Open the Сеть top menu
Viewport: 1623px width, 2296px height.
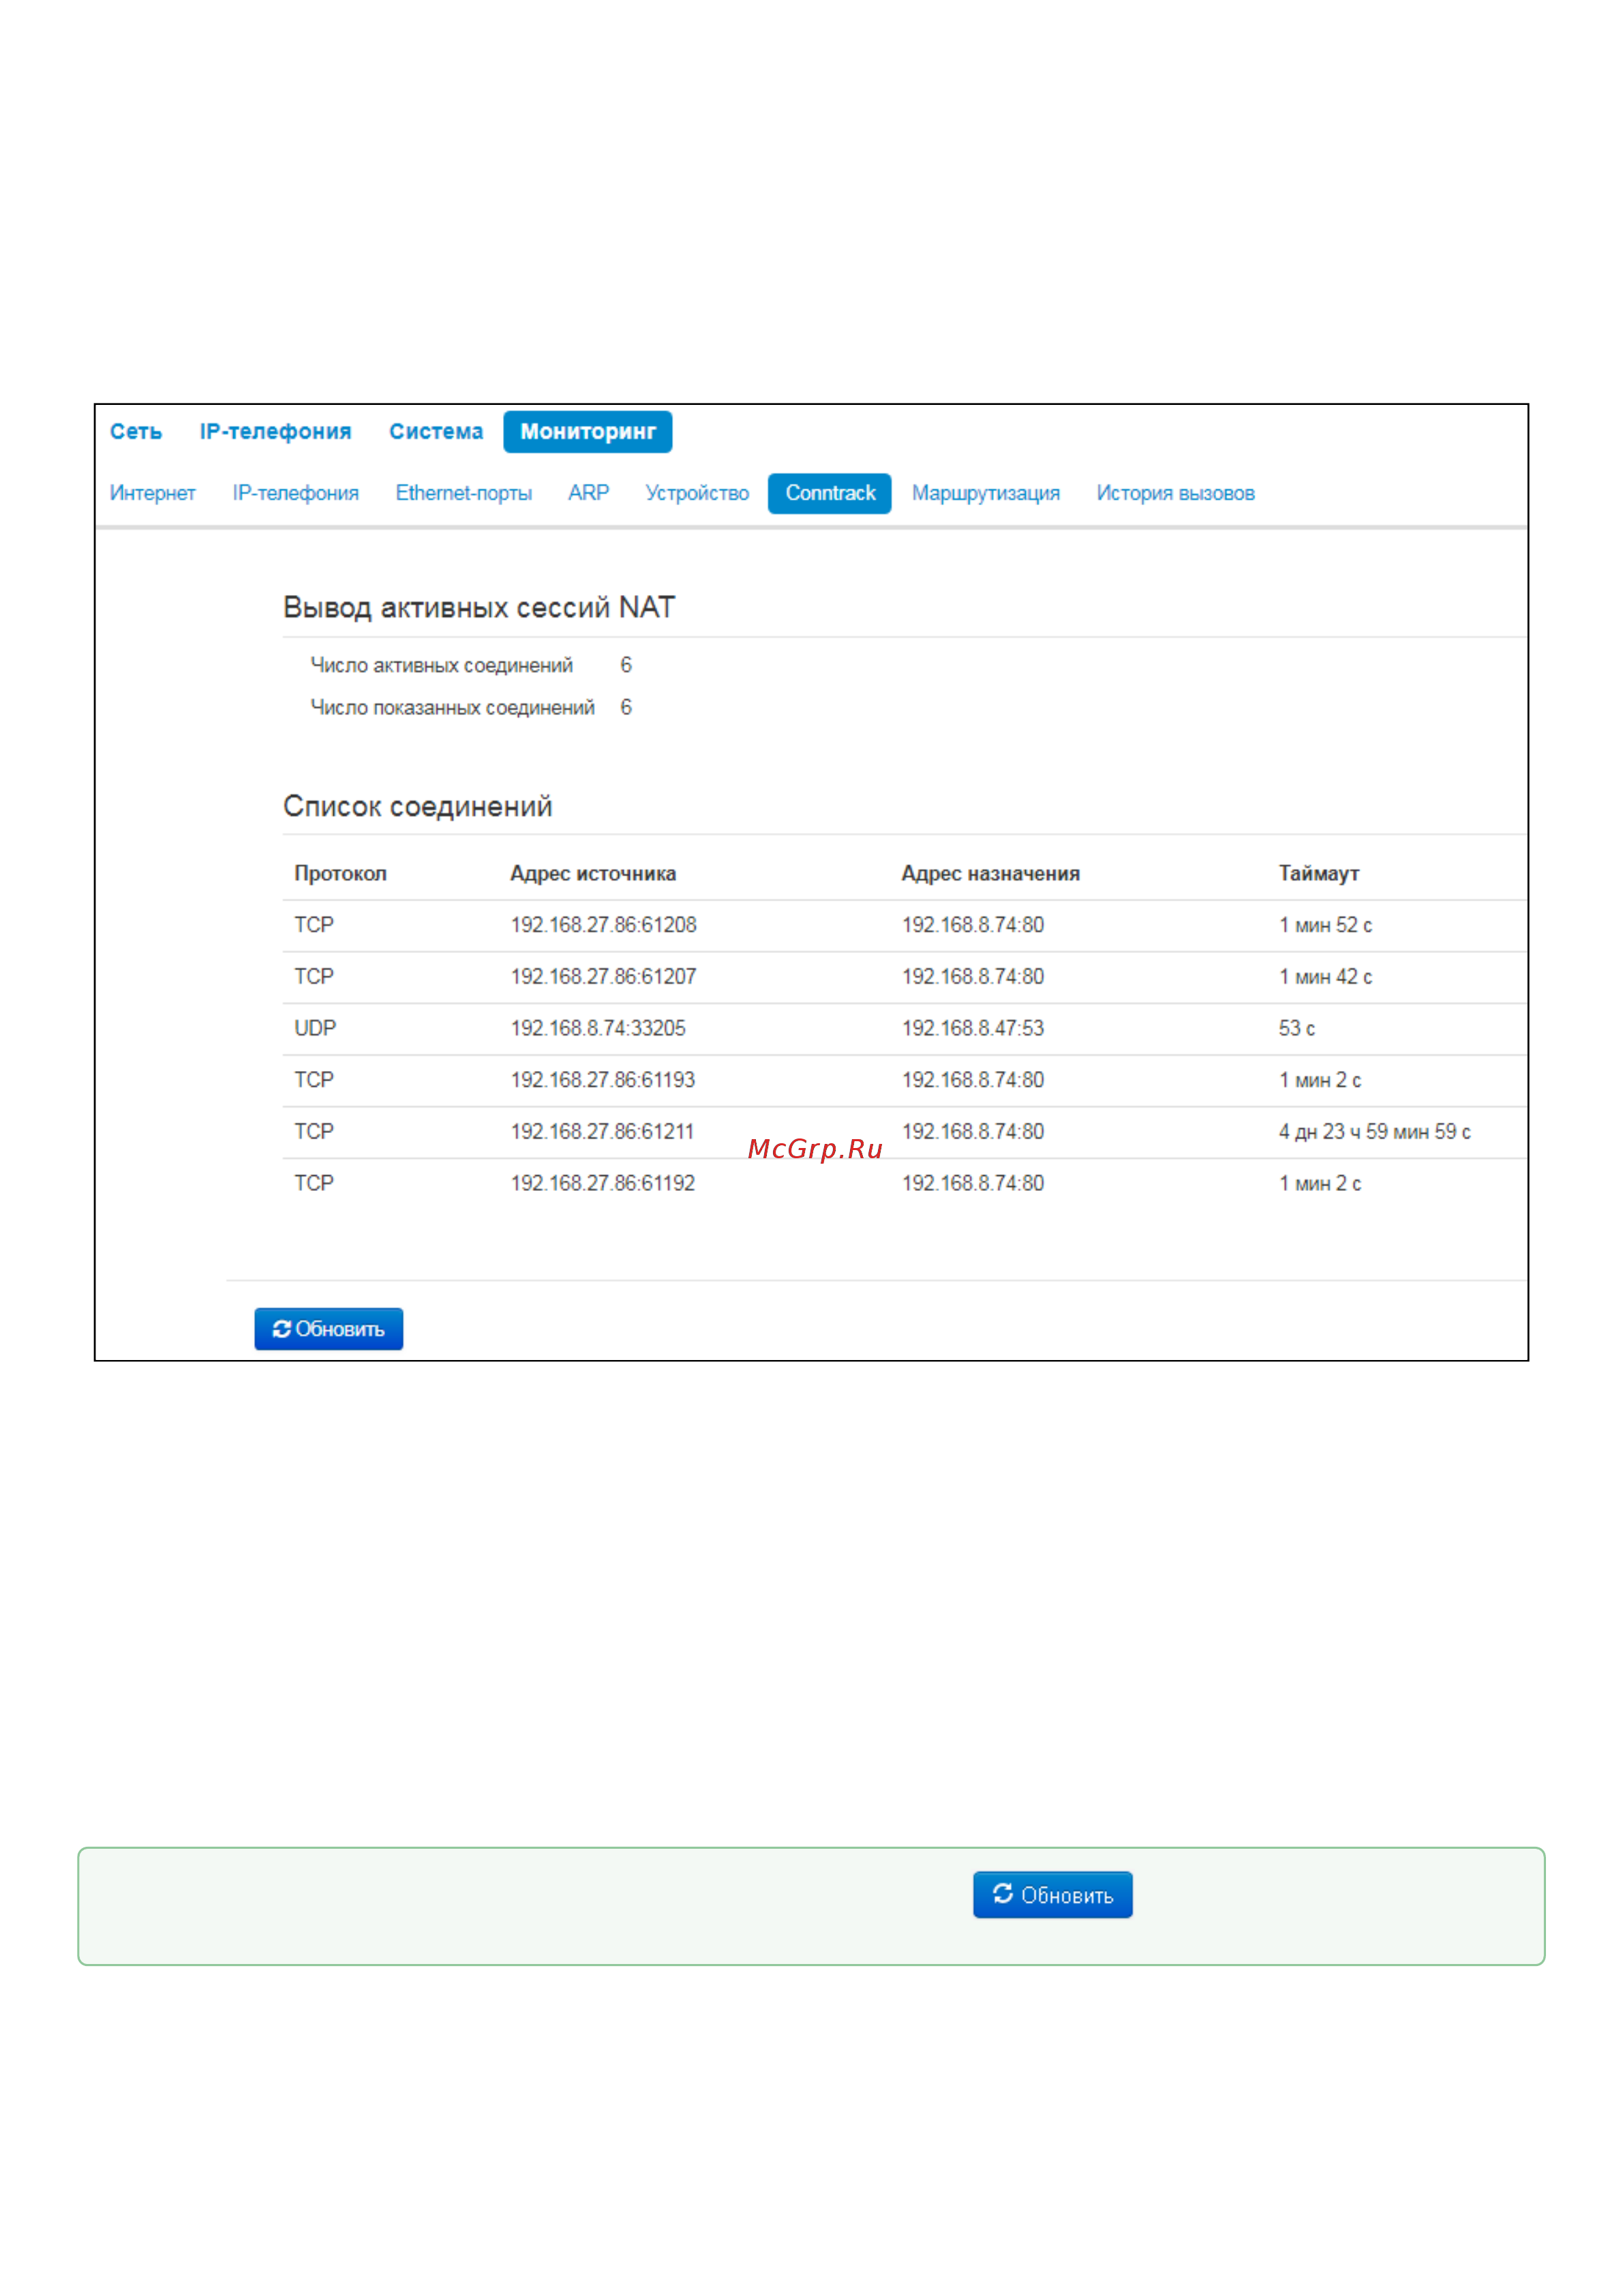pyautogui.click(x=135, y=431)
